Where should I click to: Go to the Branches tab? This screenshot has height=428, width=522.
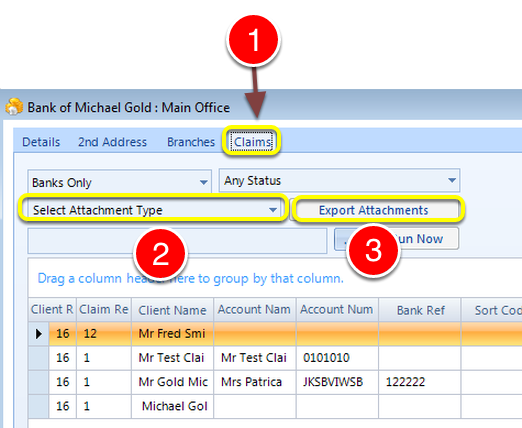(191, 142)
